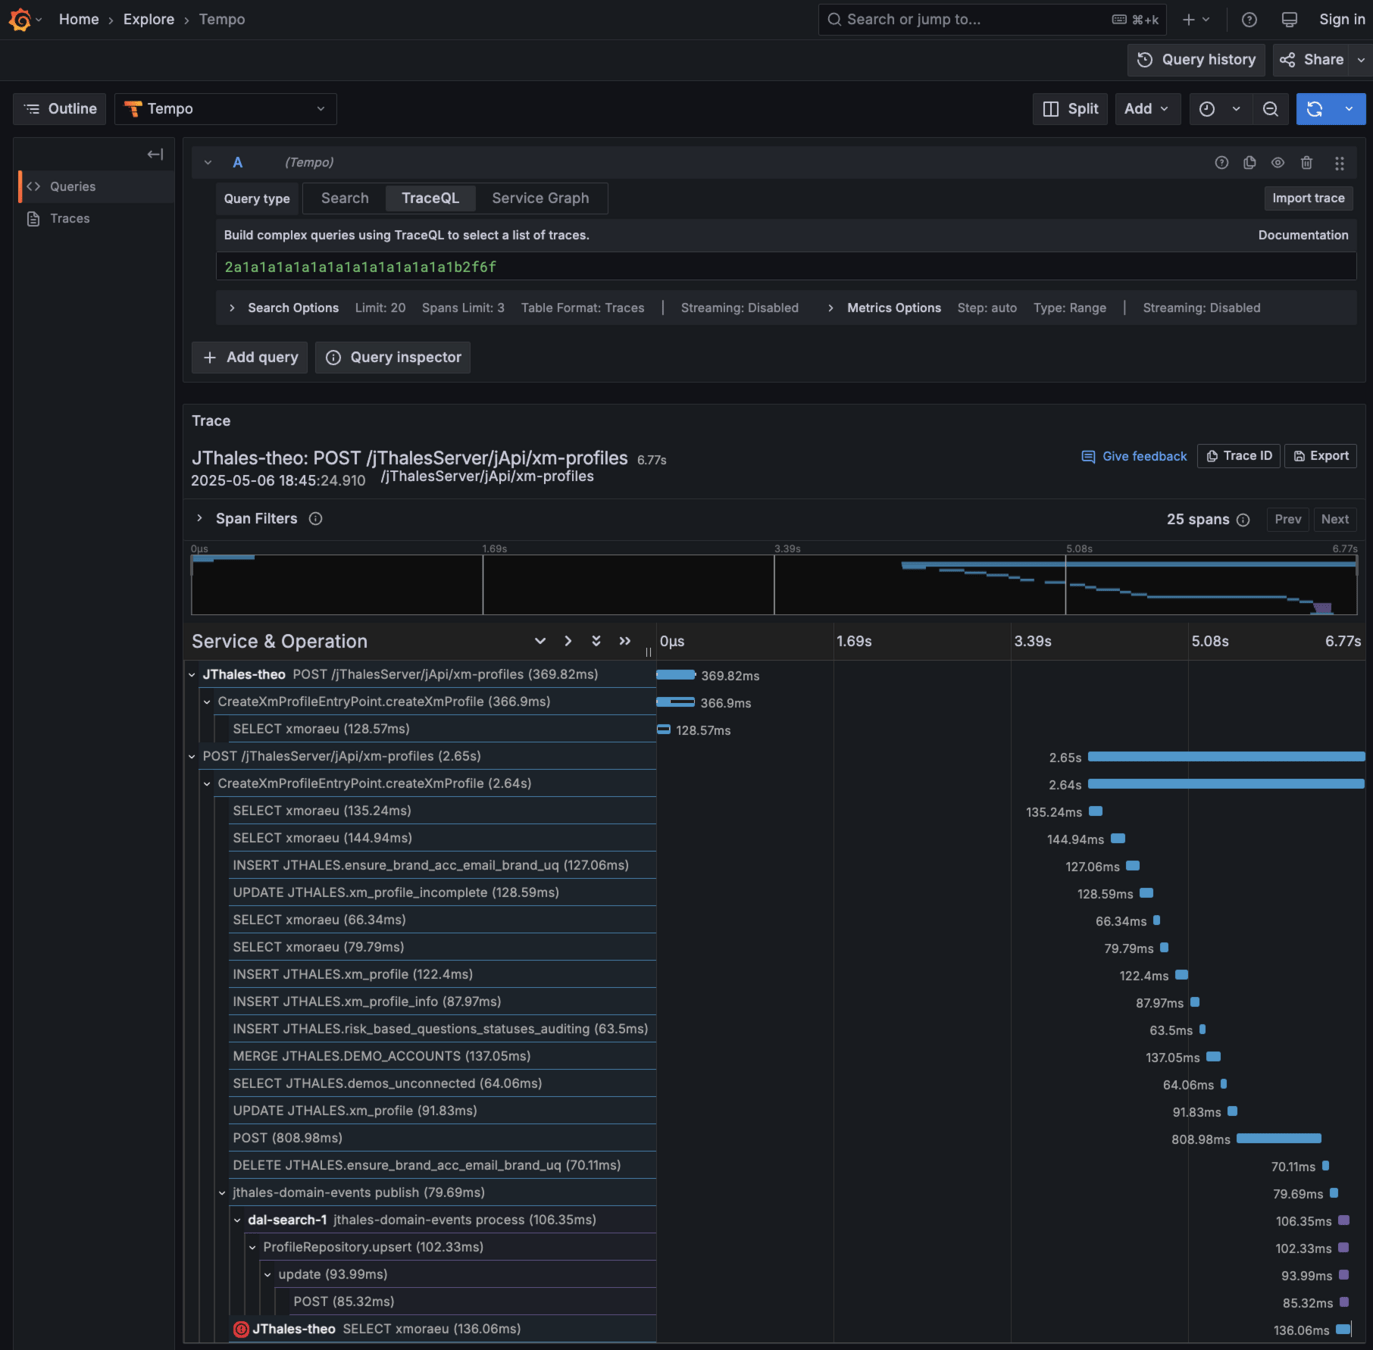Click collapse one level right chevron icon
This screenshot has height=1350, width=1373.
tap(568, 641)
